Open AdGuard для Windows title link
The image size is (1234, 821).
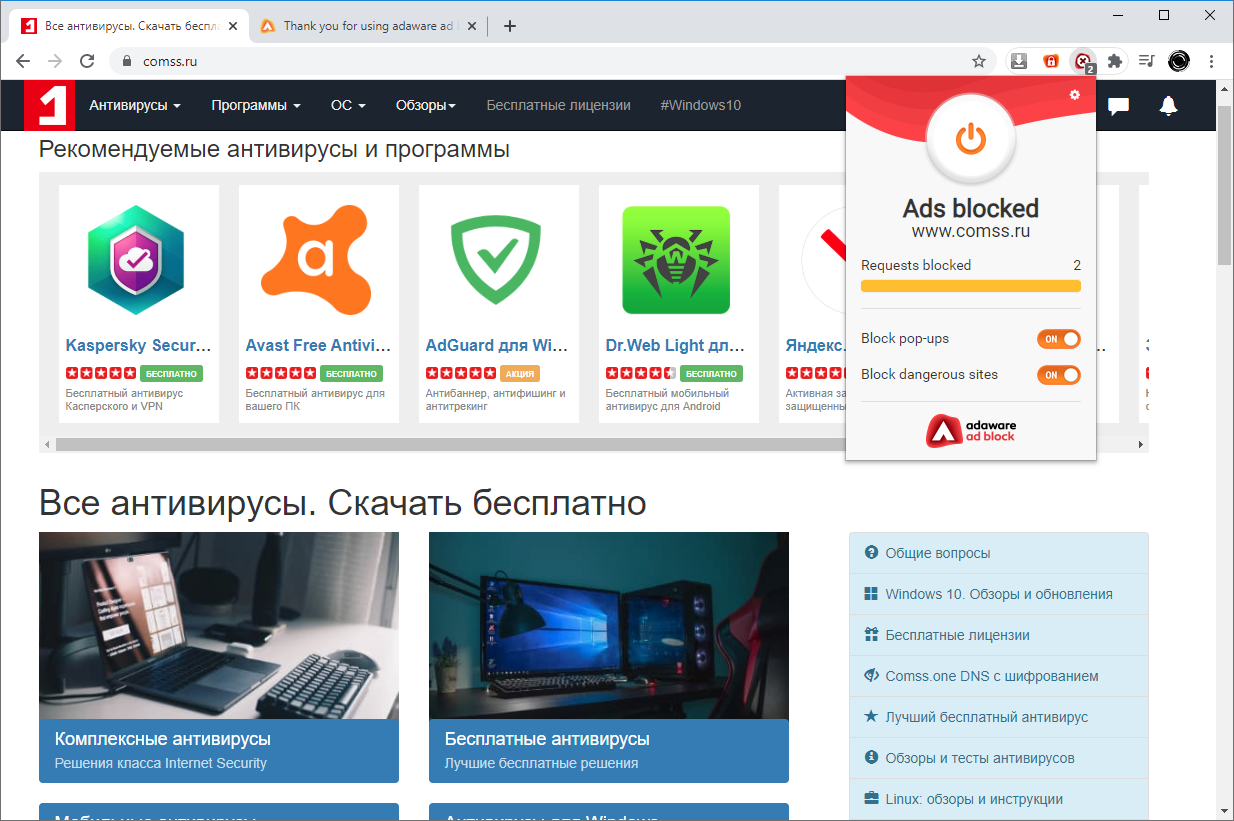click(497, 345)
